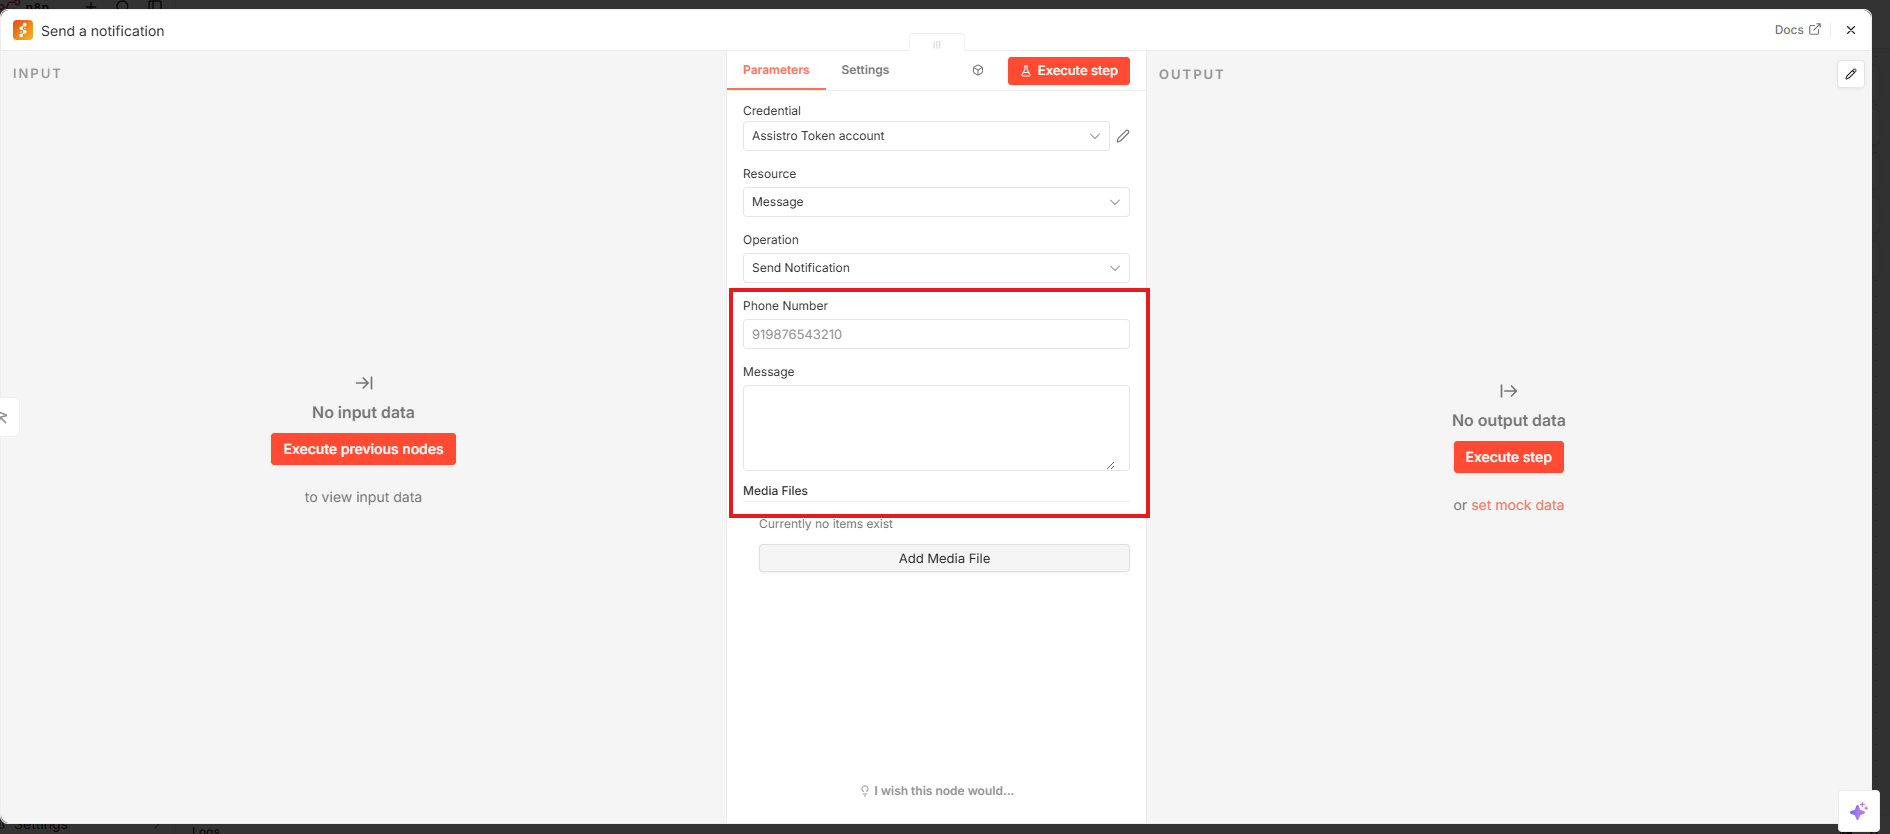Click the cube icon beside the Settings tab
1890x834 pixels.
(x=978, y=70)
